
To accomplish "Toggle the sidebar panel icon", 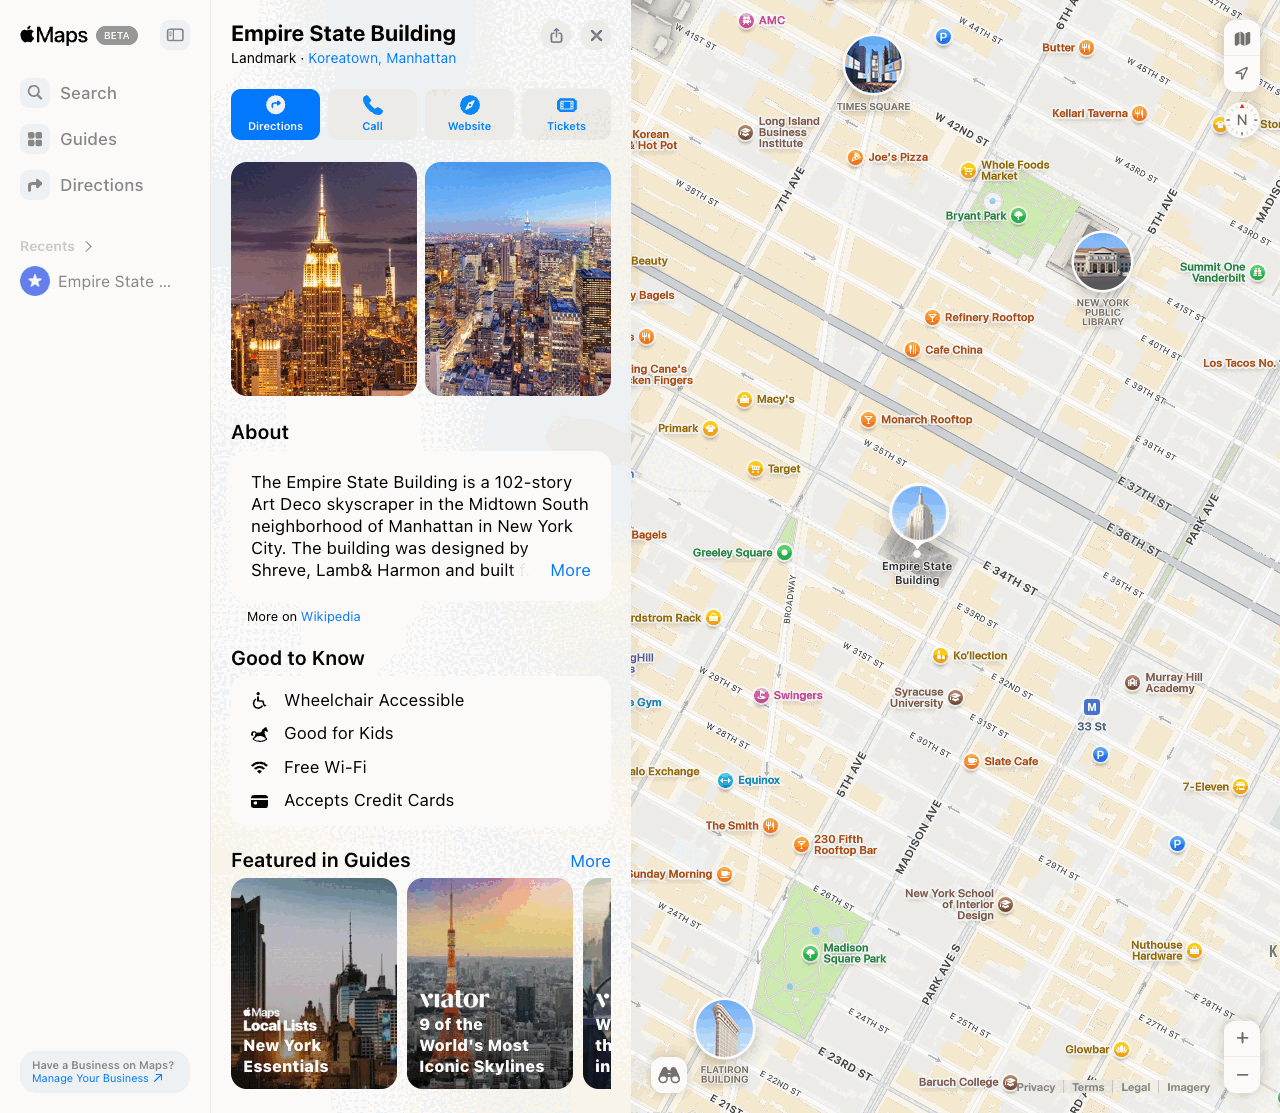I will click(x=175, y=35).
